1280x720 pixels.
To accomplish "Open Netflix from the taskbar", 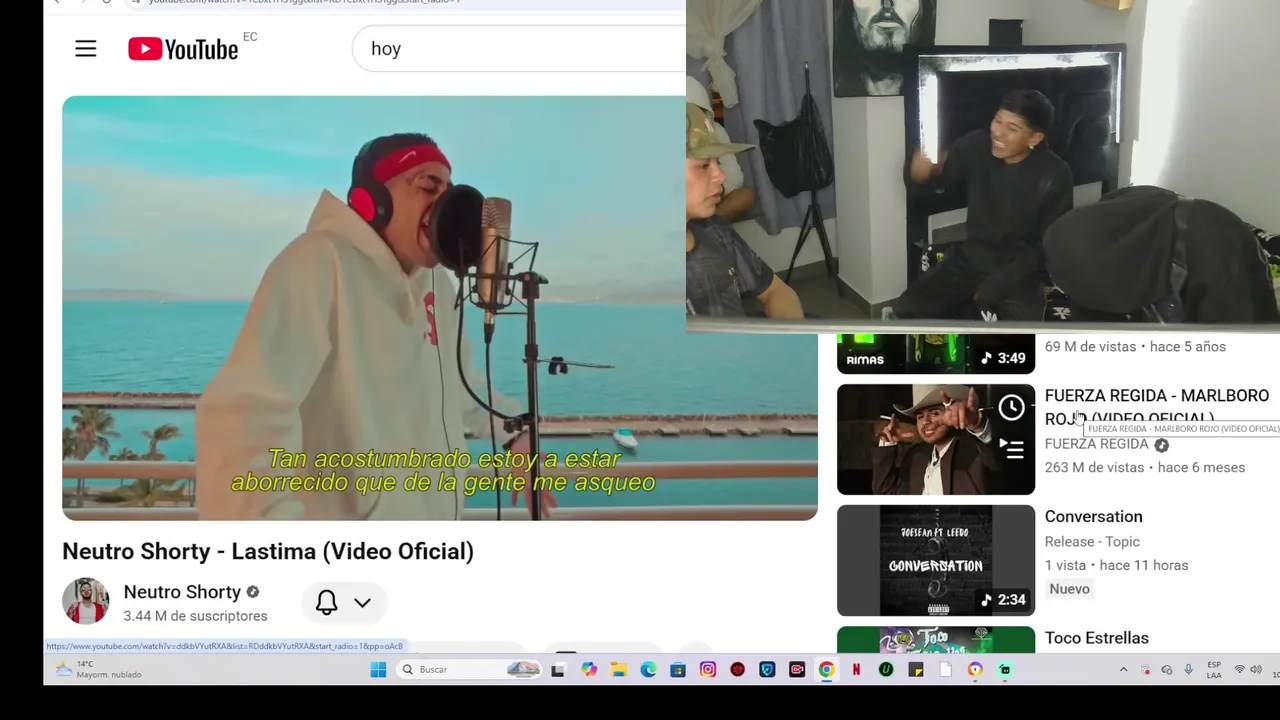I will click(856, 670).
